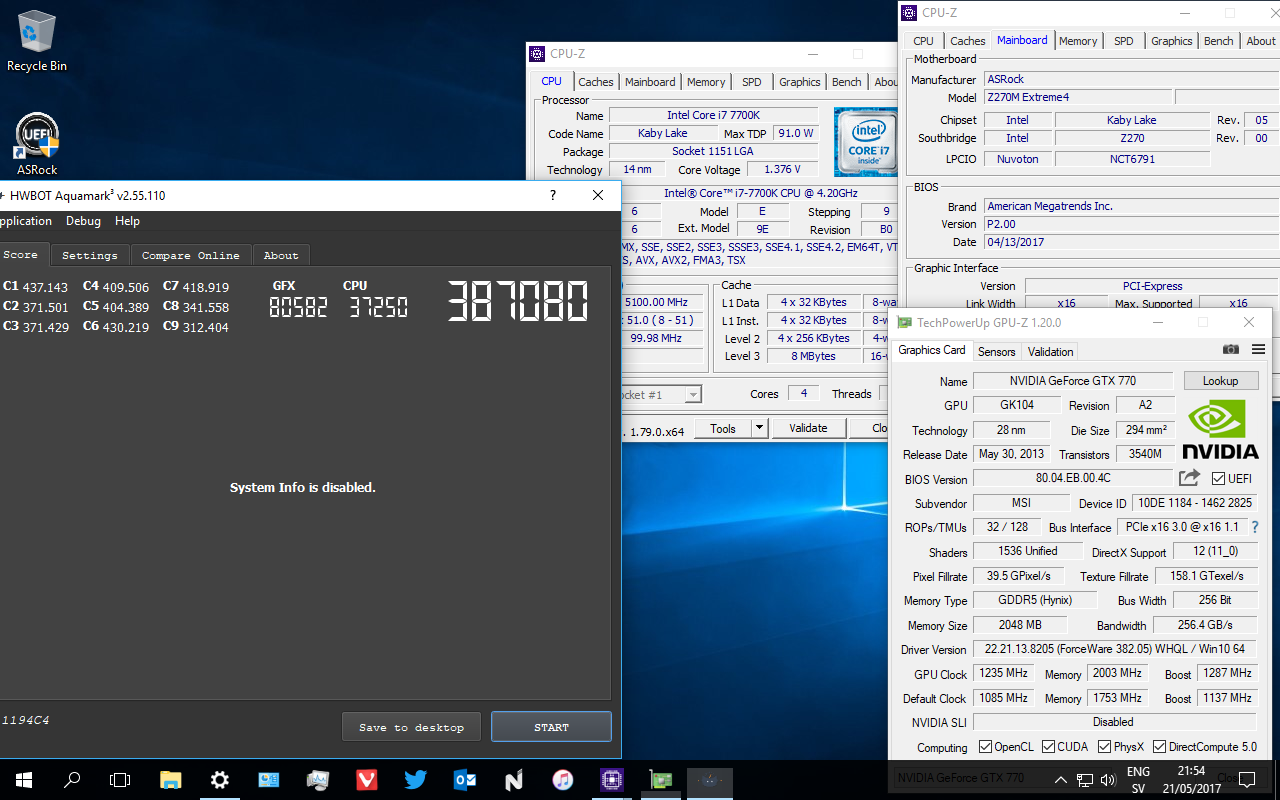Viewport: 1280px width, 800px height.
Task: Click the total score 387080 display
Action: pos(517,302)
